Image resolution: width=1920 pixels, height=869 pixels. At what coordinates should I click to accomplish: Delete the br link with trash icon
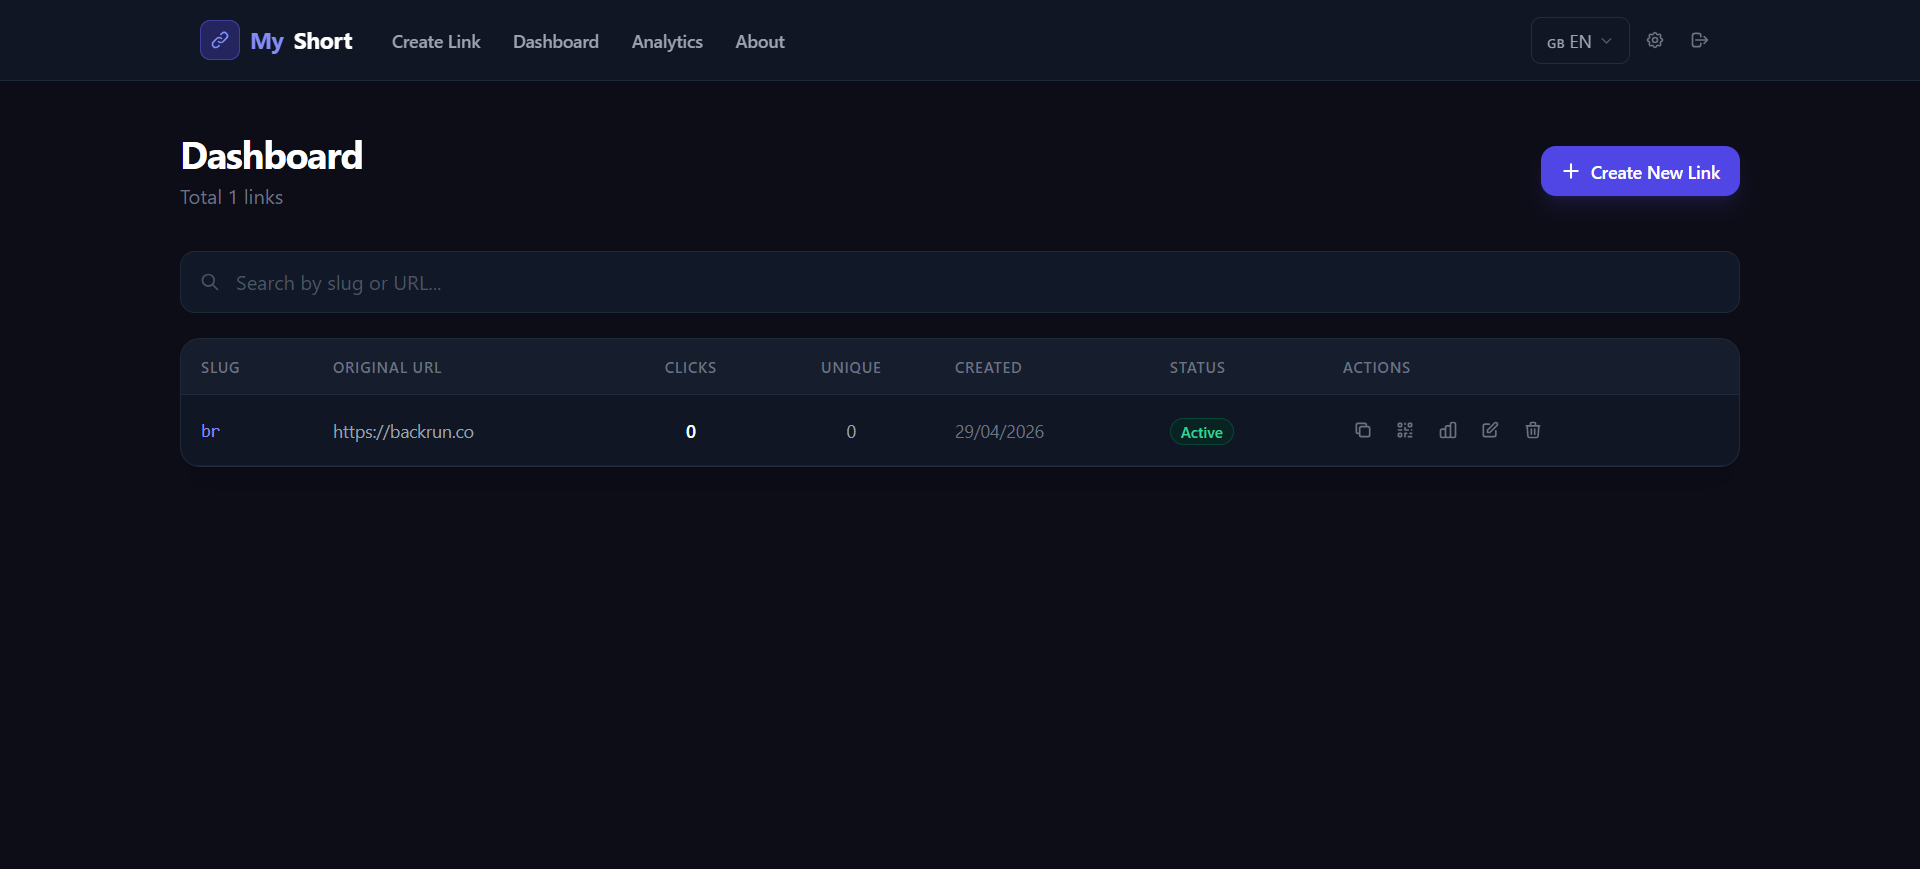coord(1533,430)
